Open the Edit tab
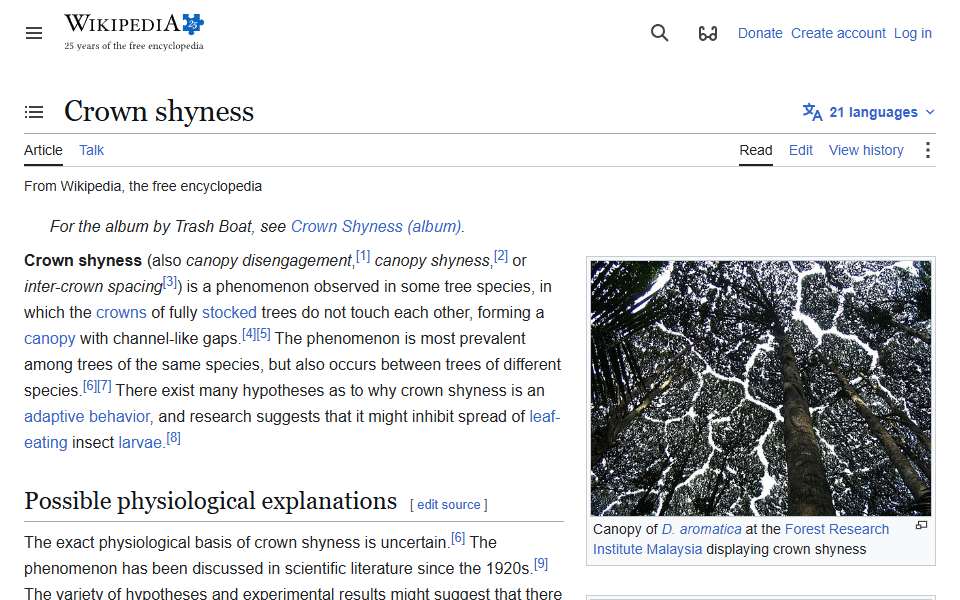This screenshot has height=600, width=960. (x=800, y=150)
